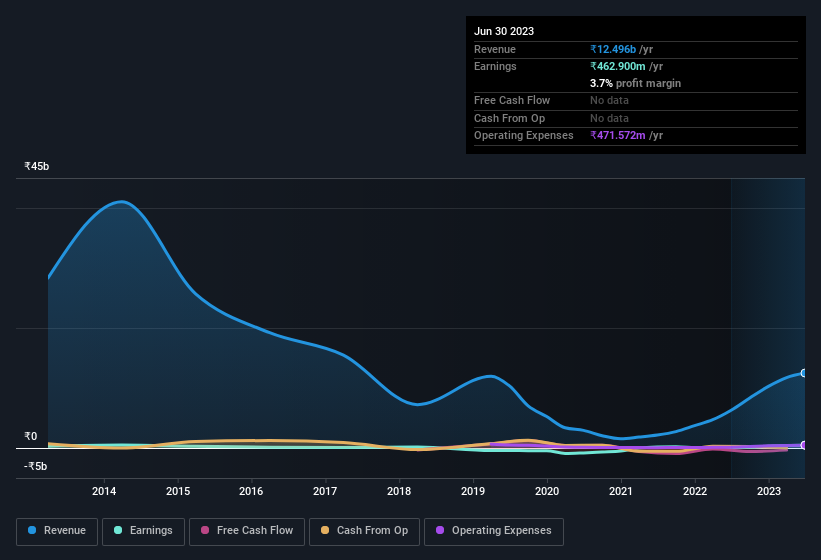821x560 pixels.
Task: Click the 2022 x-axis label
Action: [x=695, y=491]
